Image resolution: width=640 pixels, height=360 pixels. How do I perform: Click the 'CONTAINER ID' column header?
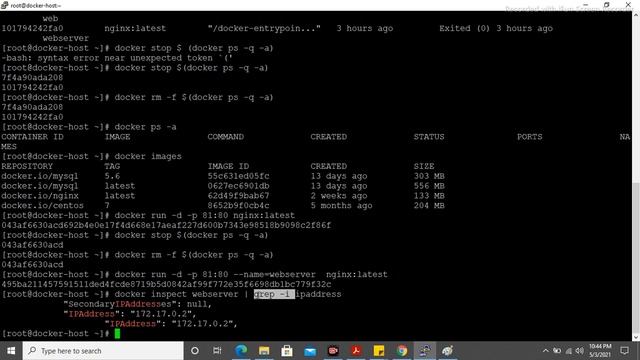(x=32, y=137)
